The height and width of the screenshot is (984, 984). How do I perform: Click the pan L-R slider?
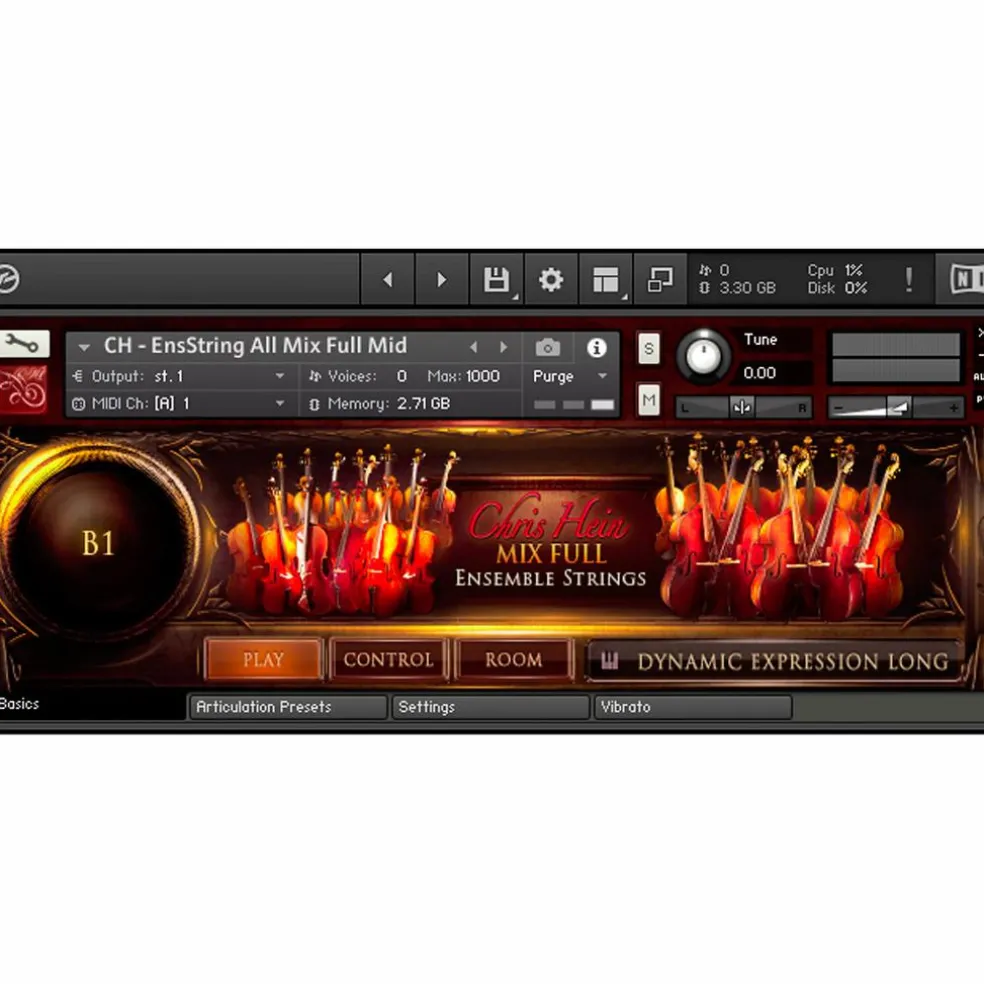(744, 407)
